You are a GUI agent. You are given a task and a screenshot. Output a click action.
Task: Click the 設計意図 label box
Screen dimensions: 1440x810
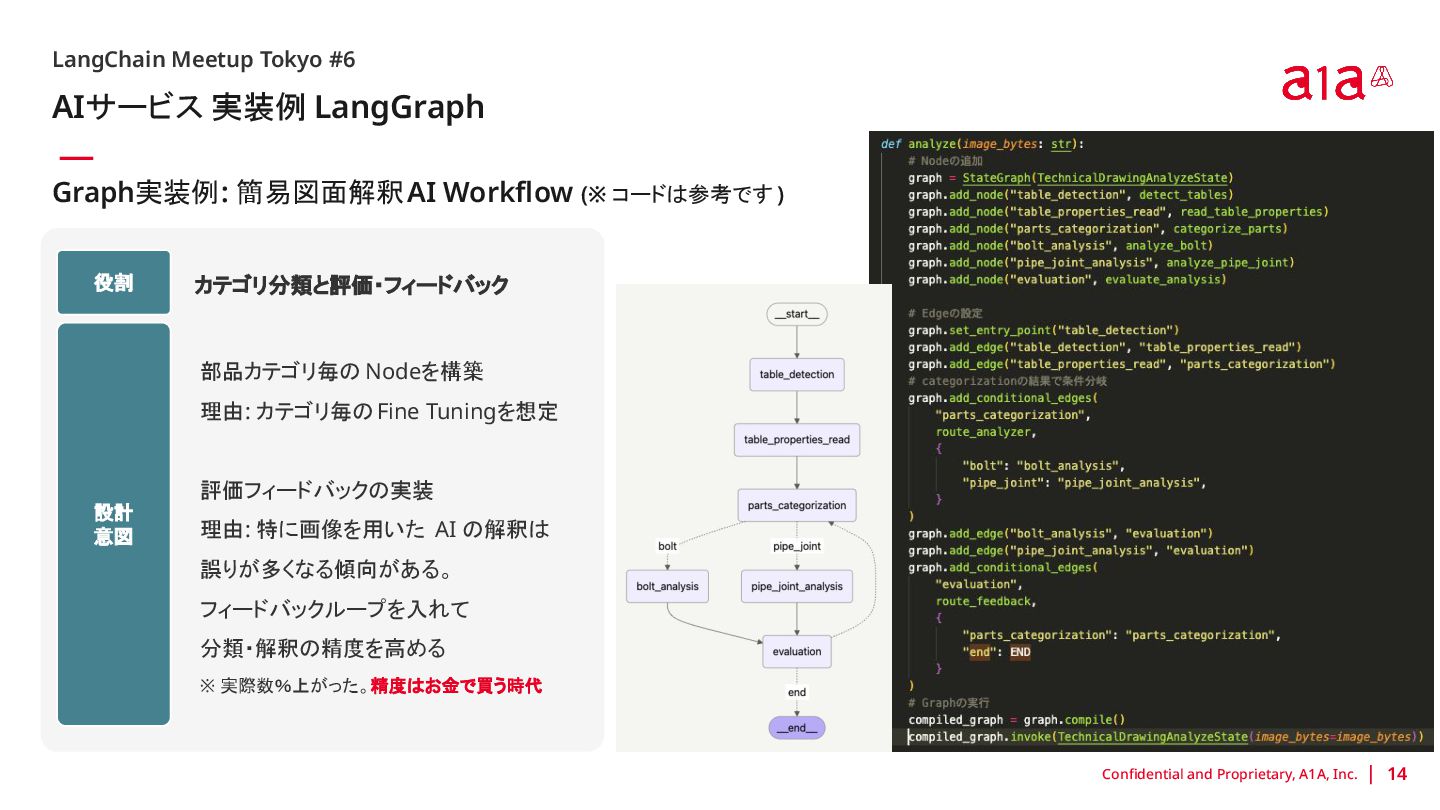pyautogui.click(x=114, y=524)
